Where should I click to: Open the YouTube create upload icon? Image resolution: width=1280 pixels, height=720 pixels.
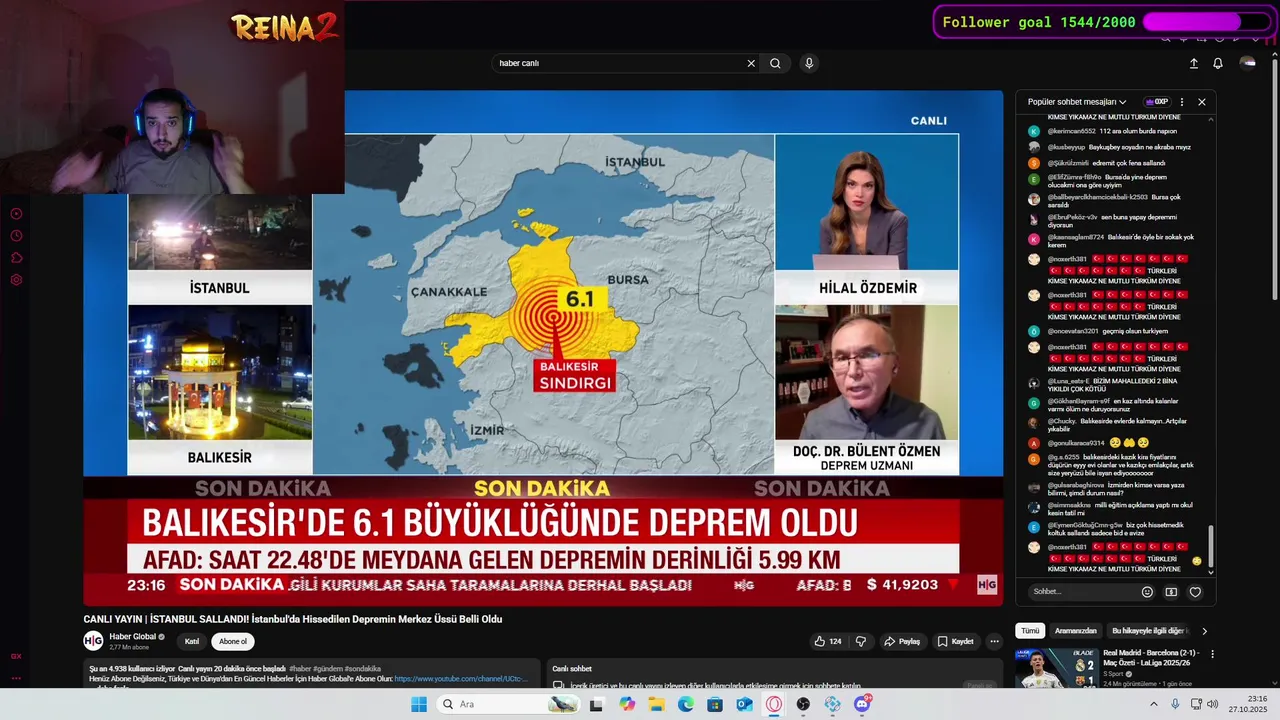(1193, 63)
